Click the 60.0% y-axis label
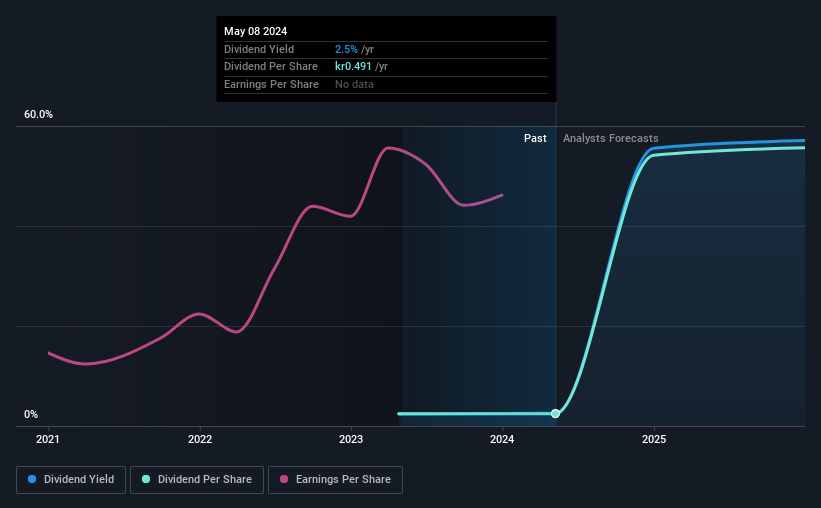Screen dimensions: 821x508 click(x=38, y=115)
